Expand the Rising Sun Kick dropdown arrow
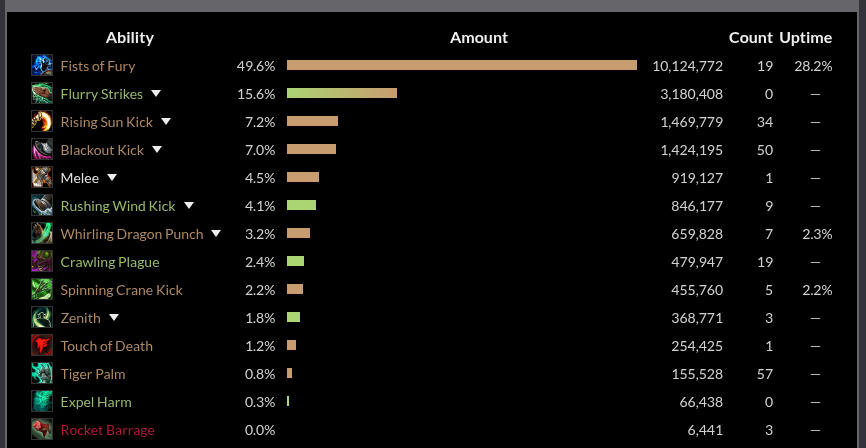 click(x=166, y=122)
